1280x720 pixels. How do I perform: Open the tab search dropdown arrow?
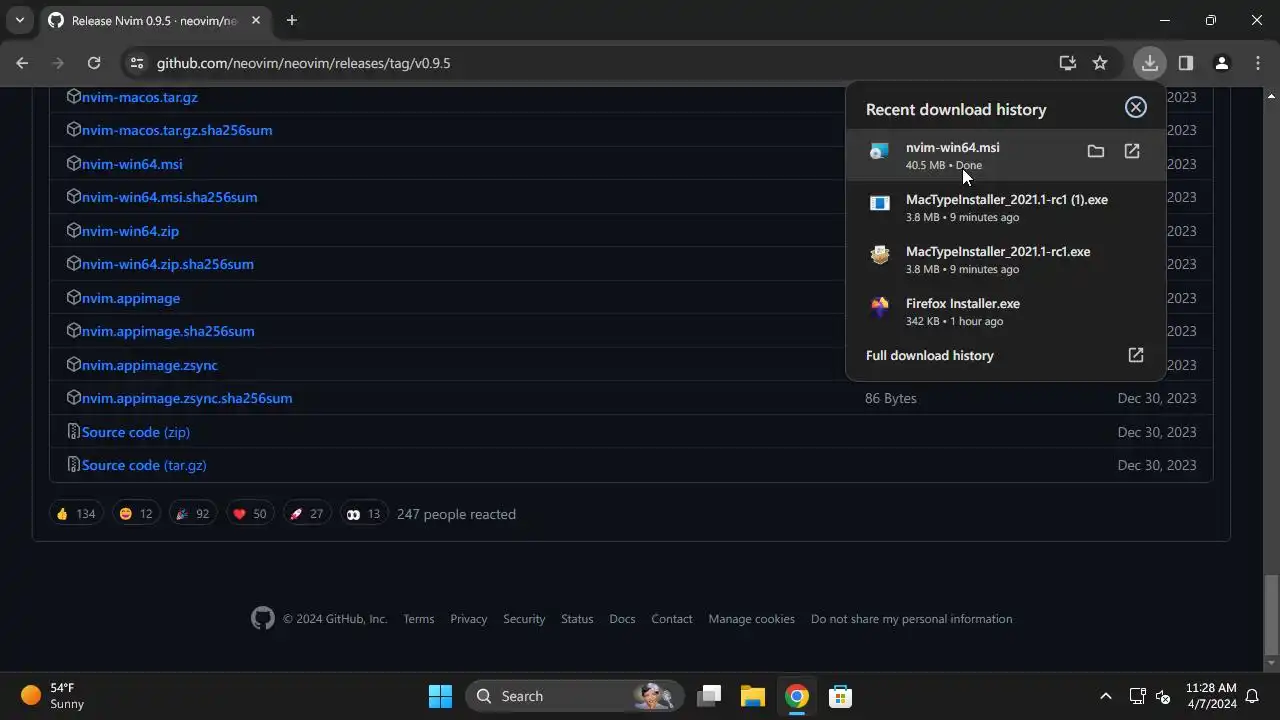[x=19, y=20]
